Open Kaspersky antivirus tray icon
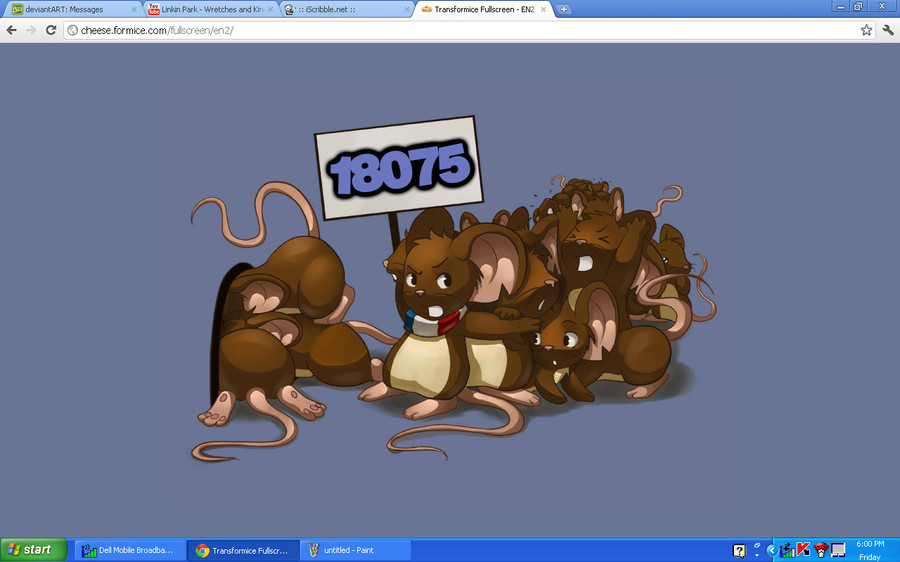This screenshot has height=562, width=900. click(x=804, y=551)
